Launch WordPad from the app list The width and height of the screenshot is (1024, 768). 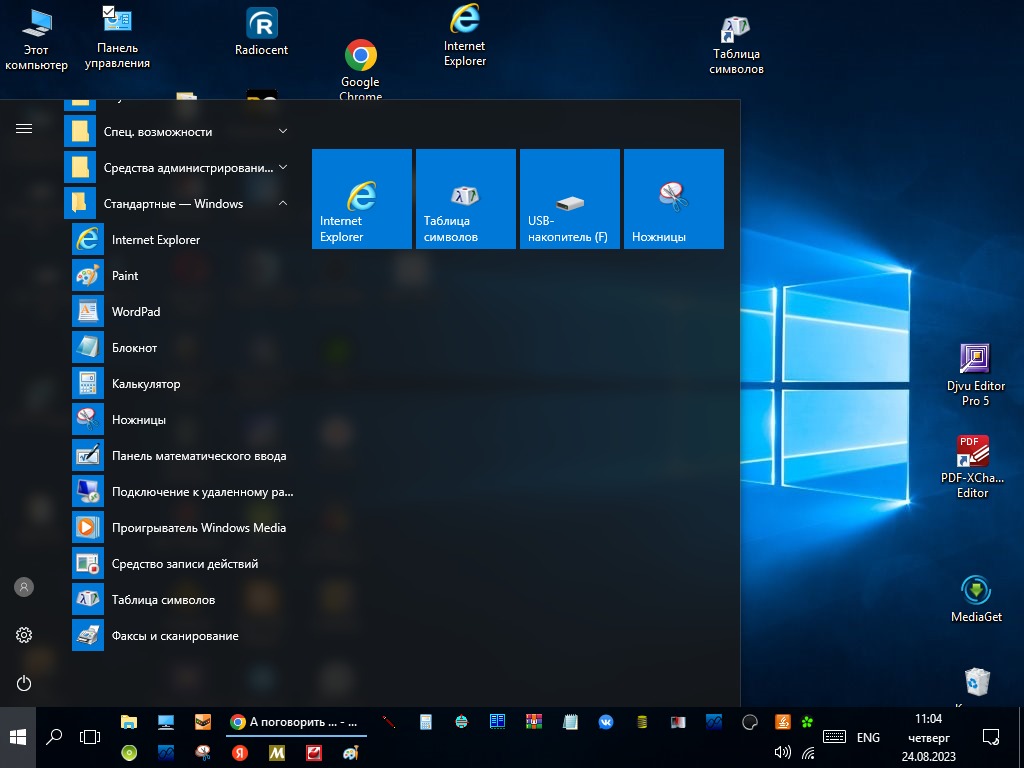point(180,312)
